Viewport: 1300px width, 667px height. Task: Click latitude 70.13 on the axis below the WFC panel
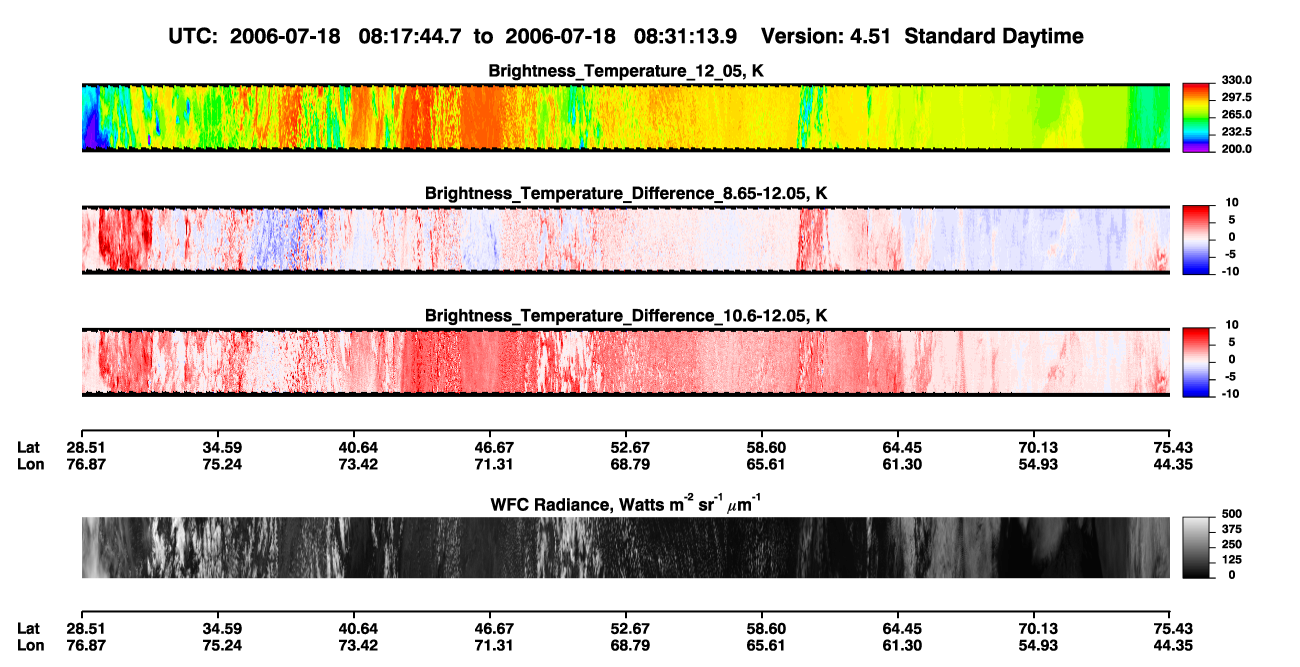(x=1039, y=628)
